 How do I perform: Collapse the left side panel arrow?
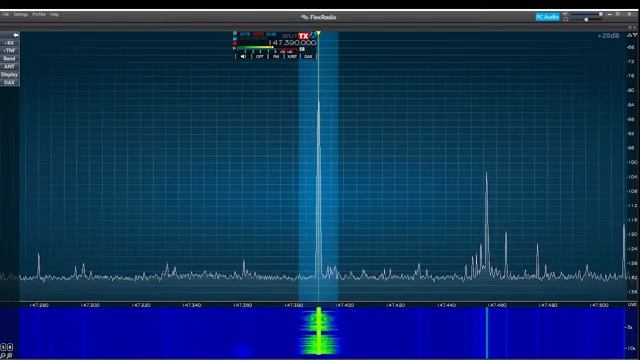point(15,35)
